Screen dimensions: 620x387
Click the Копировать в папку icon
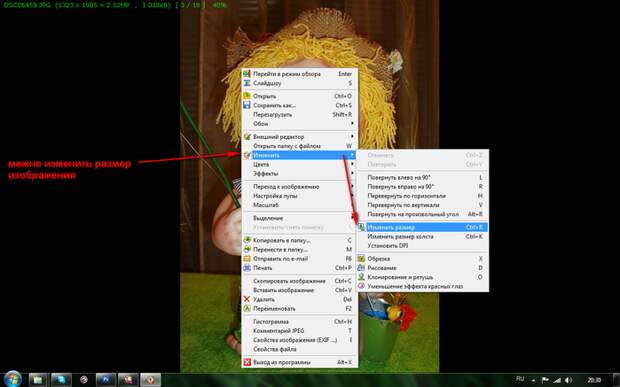coord(247,240)
